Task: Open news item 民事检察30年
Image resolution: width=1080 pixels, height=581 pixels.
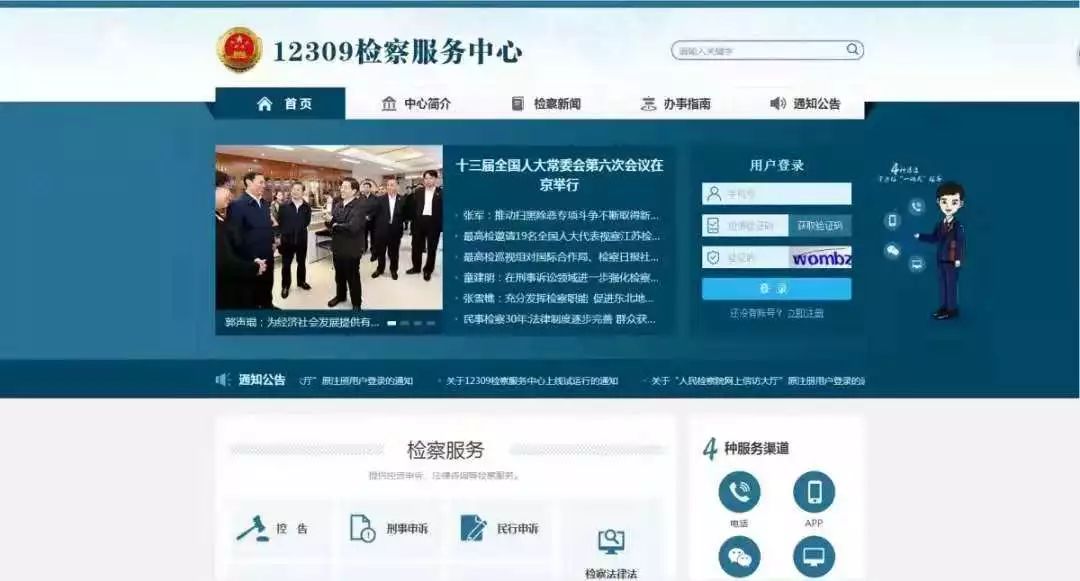Action: (559, 319)
